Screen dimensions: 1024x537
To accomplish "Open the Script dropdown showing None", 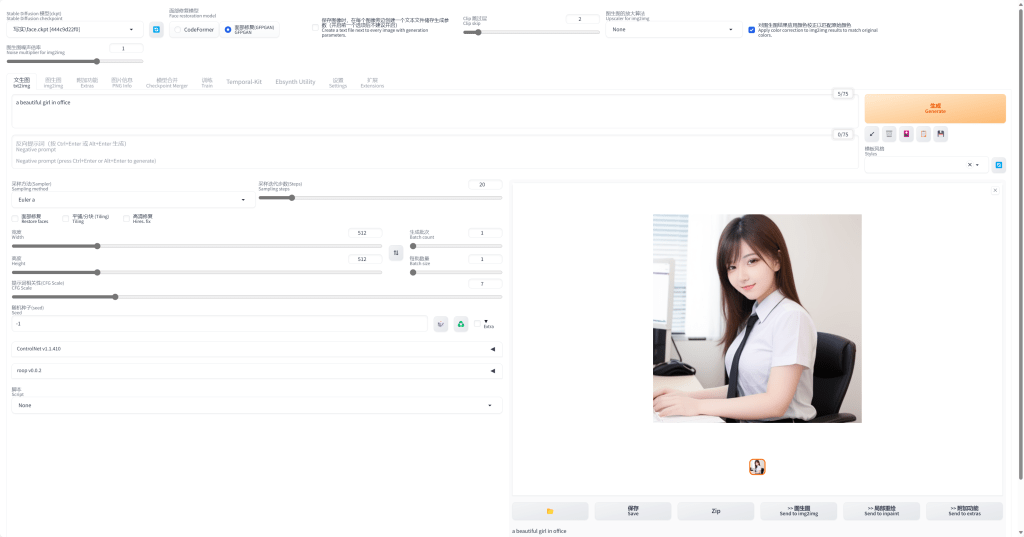I will click(x=255, y=405).
